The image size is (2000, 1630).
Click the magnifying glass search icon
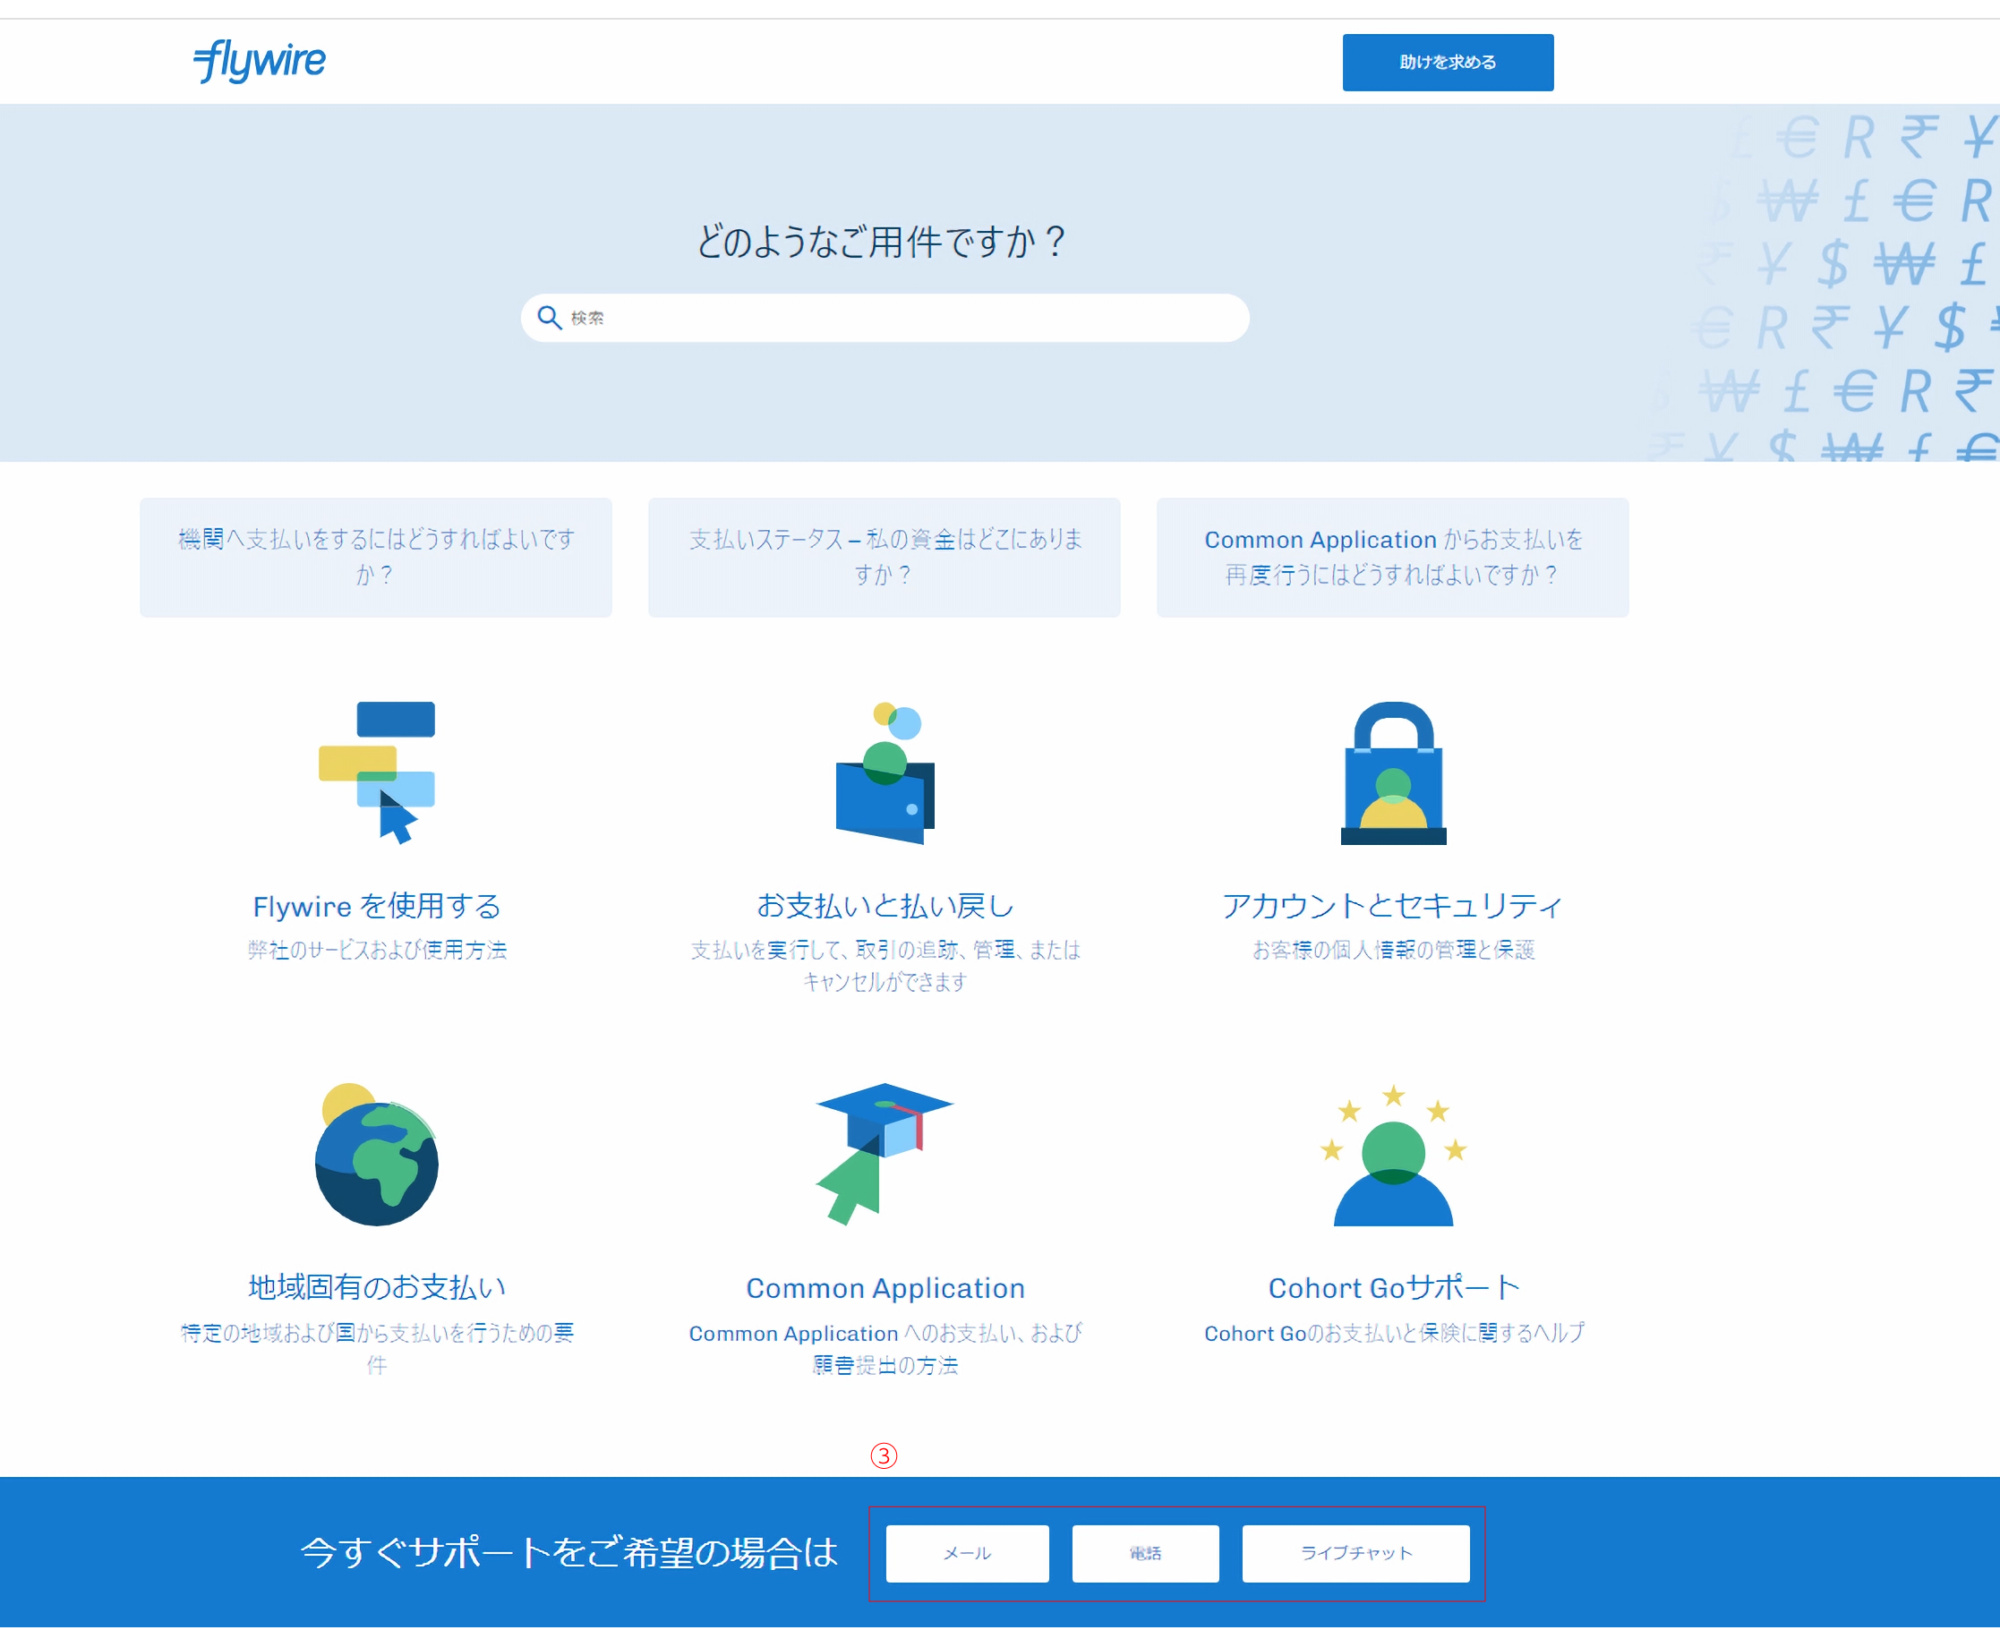(x=549, y=318)
